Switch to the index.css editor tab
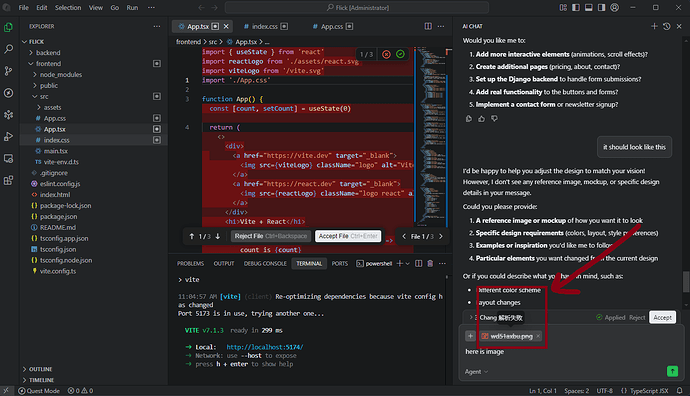Image resolution: width=690 pixels, height=396 pixels. (266, 26)
